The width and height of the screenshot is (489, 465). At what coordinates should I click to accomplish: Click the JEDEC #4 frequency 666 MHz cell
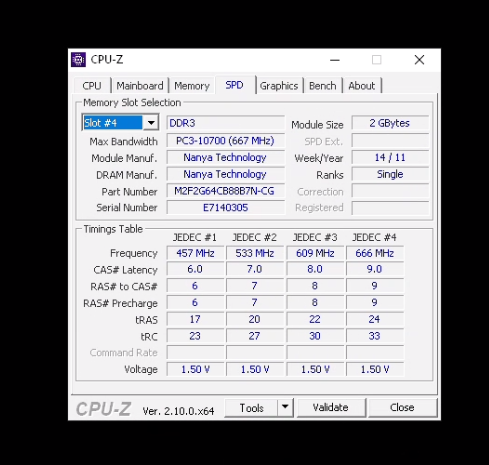click(x=375, y=253)
